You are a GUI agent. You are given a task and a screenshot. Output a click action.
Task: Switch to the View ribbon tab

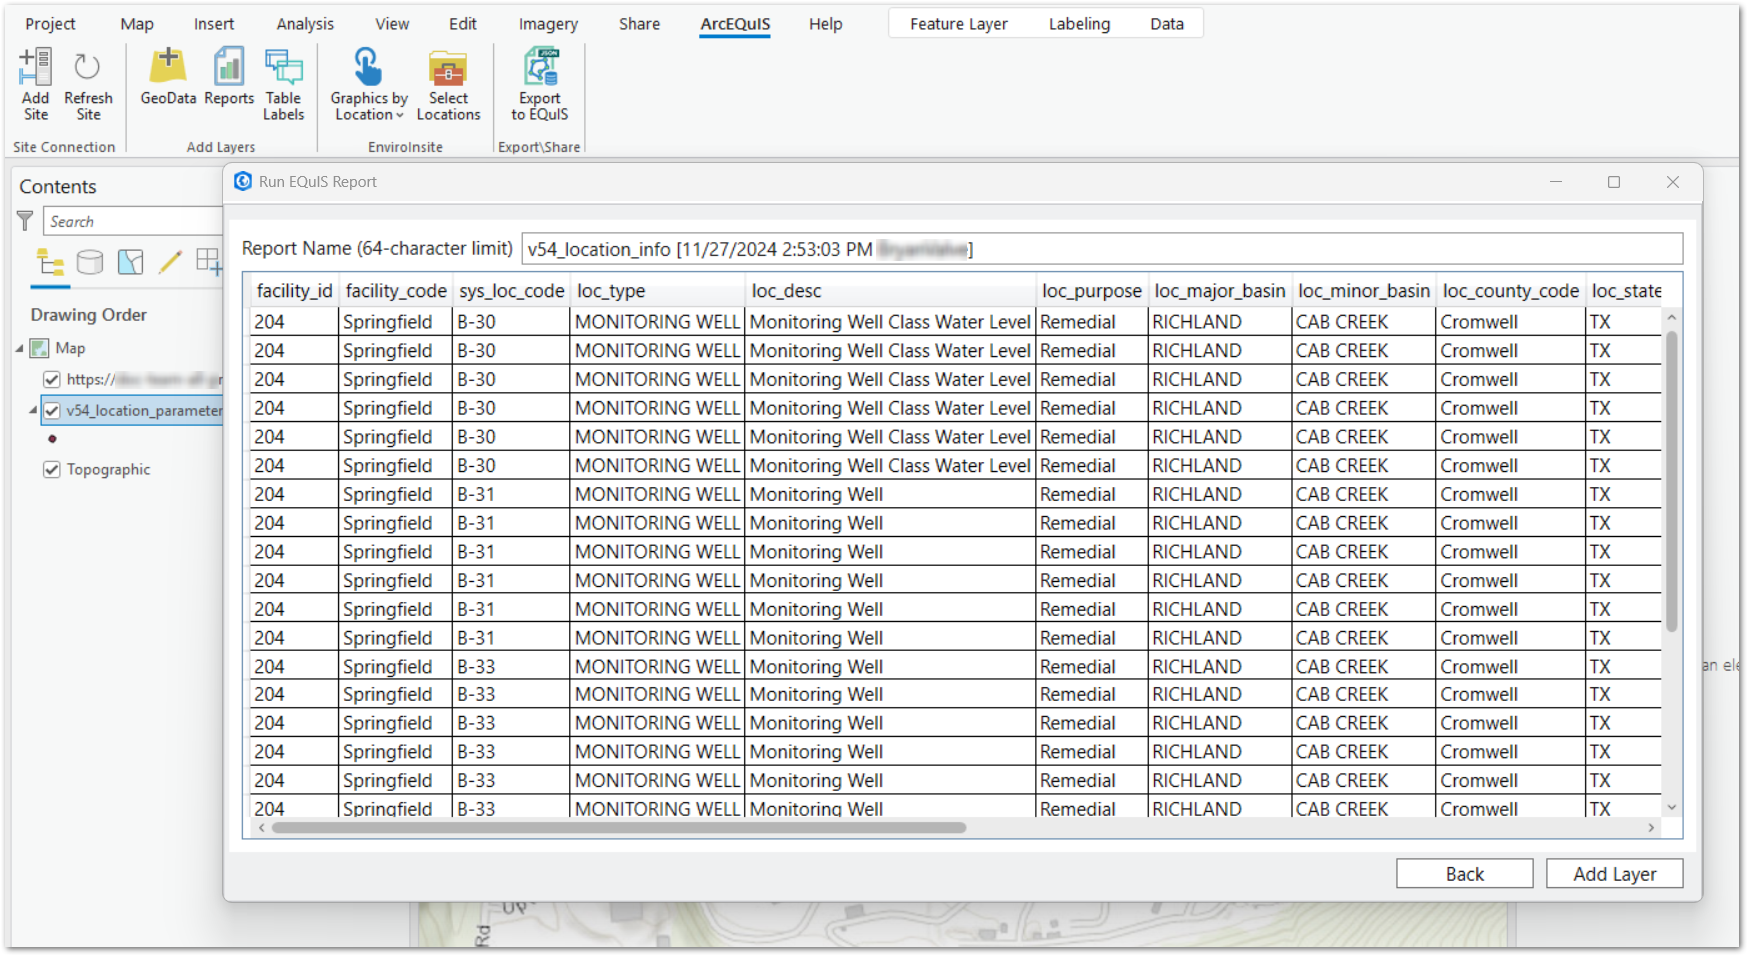click(392, 24)
